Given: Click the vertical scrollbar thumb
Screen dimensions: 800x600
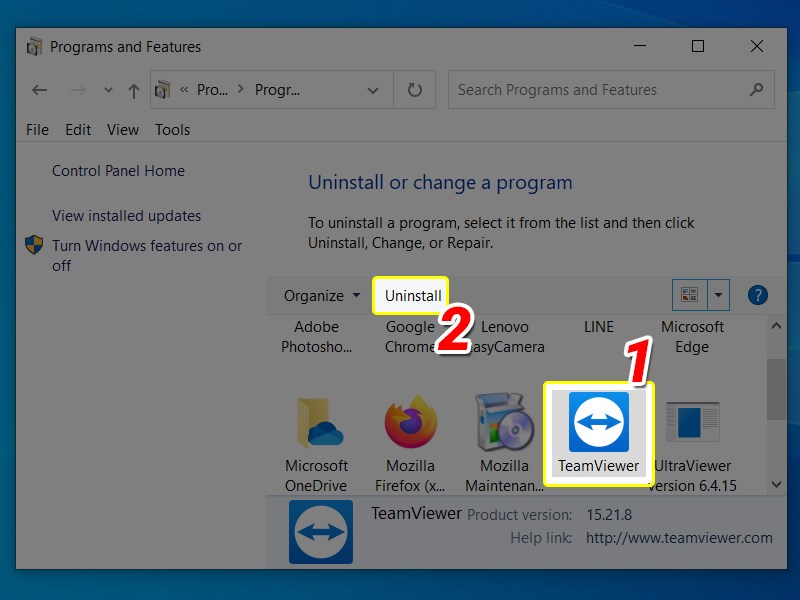Looking at the screenshot, I should 776,389.
